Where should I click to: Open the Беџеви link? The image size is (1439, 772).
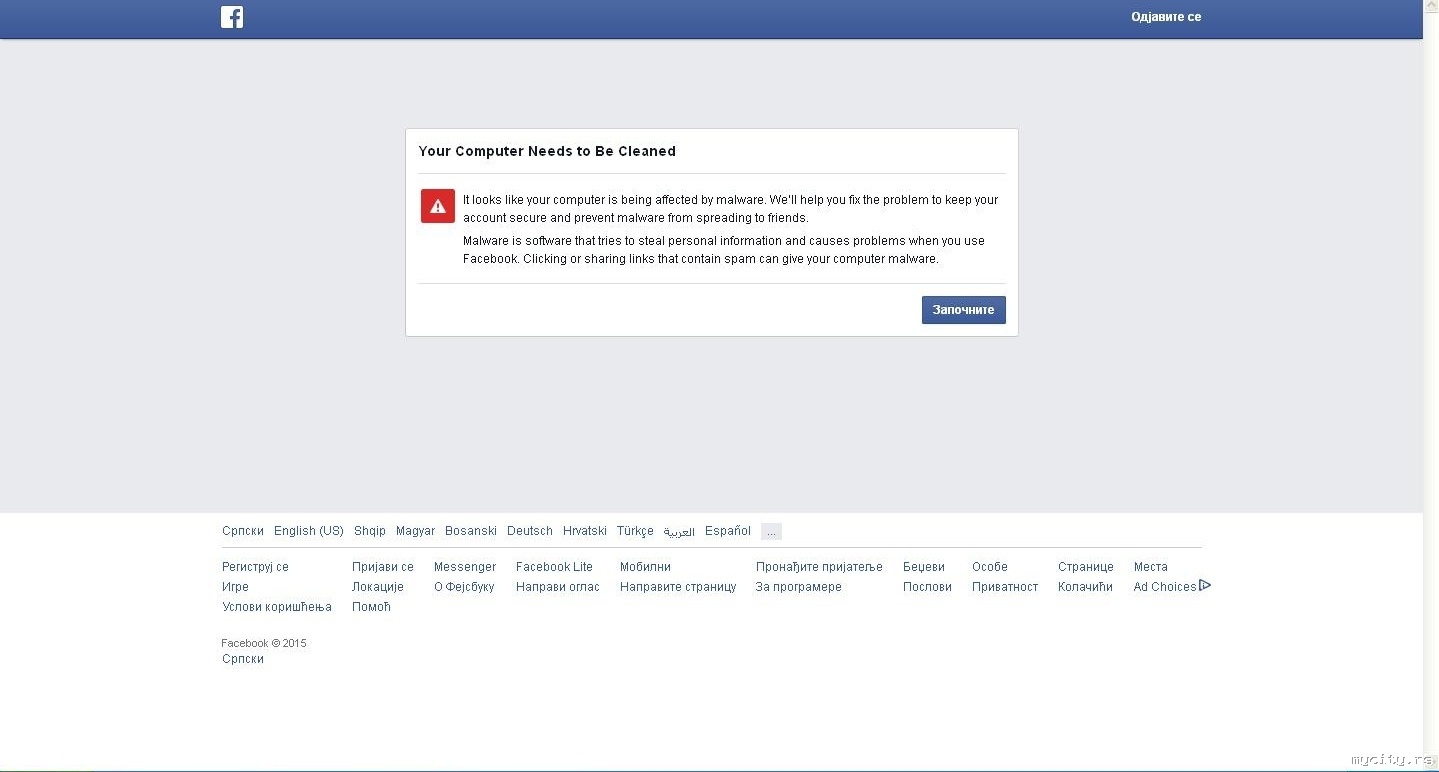click(x=924, y=567)
